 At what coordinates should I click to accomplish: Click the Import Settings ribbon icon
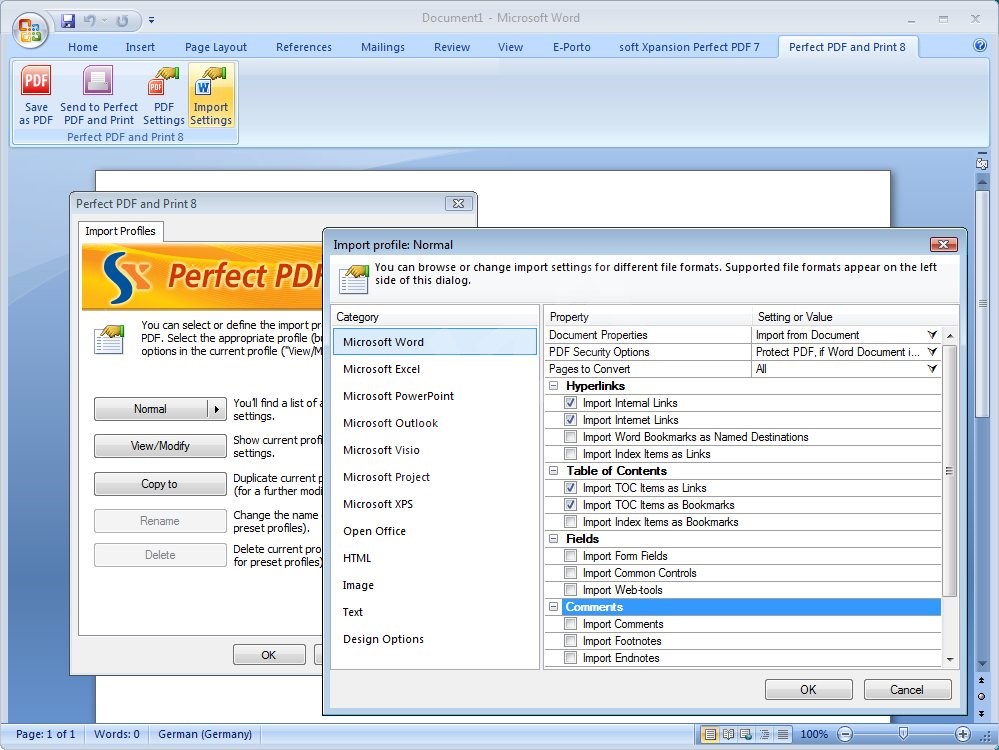(211, 96)
